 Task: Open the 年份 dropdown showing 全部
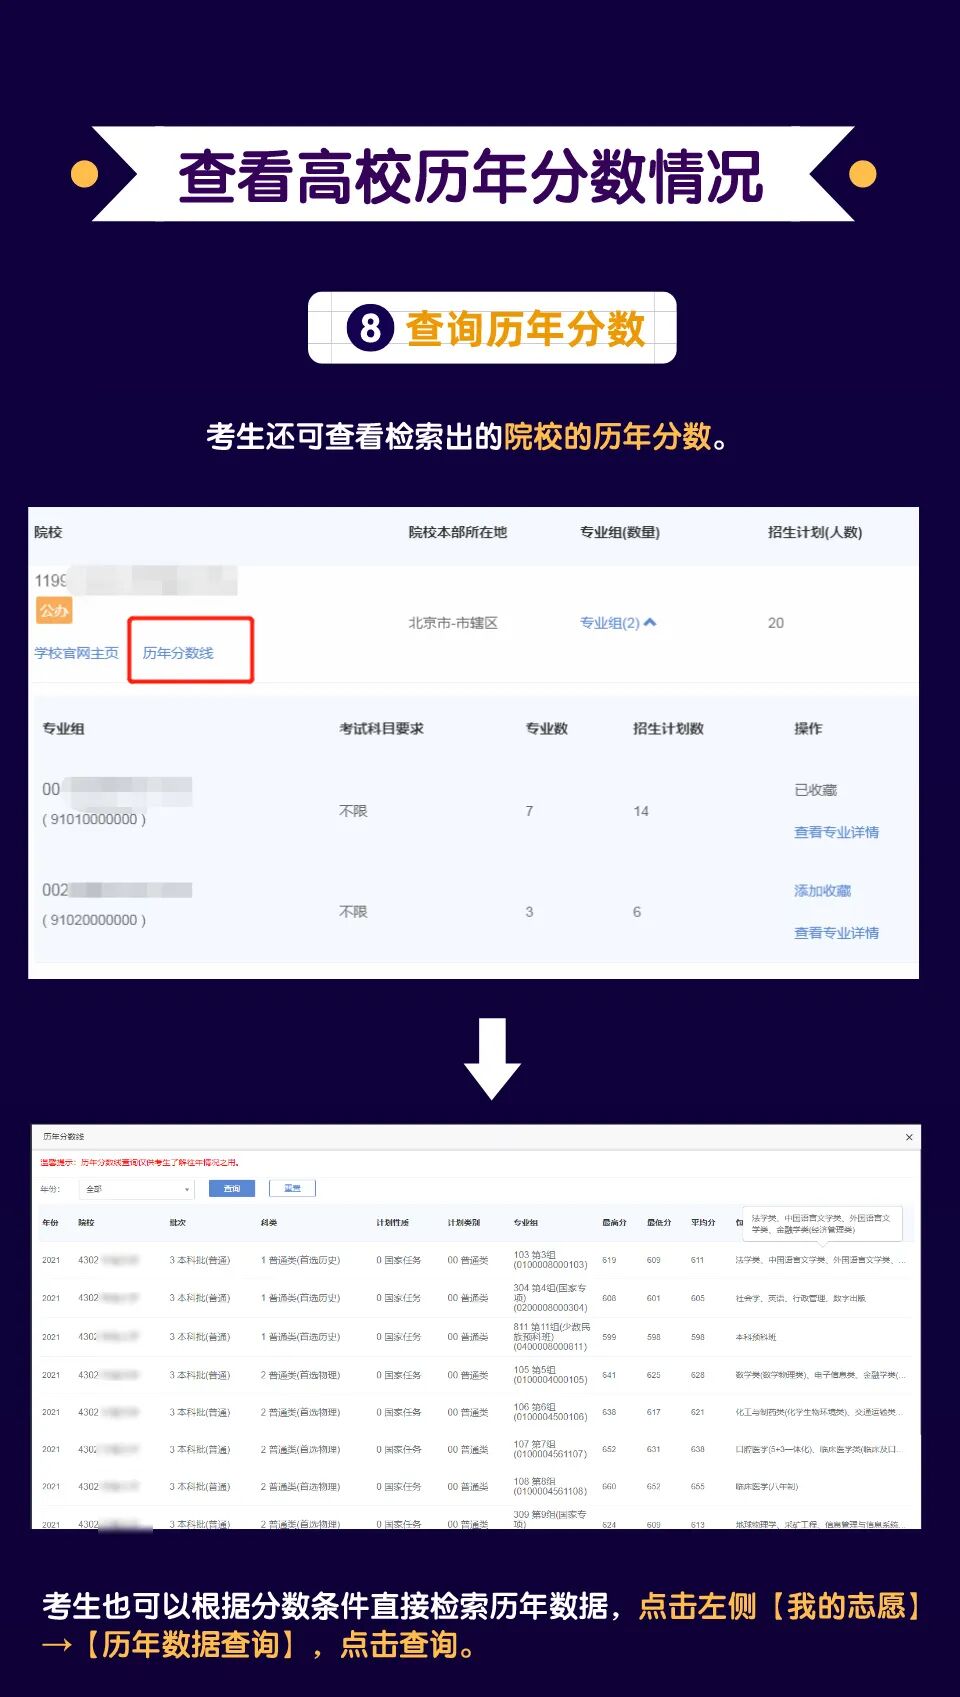pyautogui.click(x=138, y=1189)
